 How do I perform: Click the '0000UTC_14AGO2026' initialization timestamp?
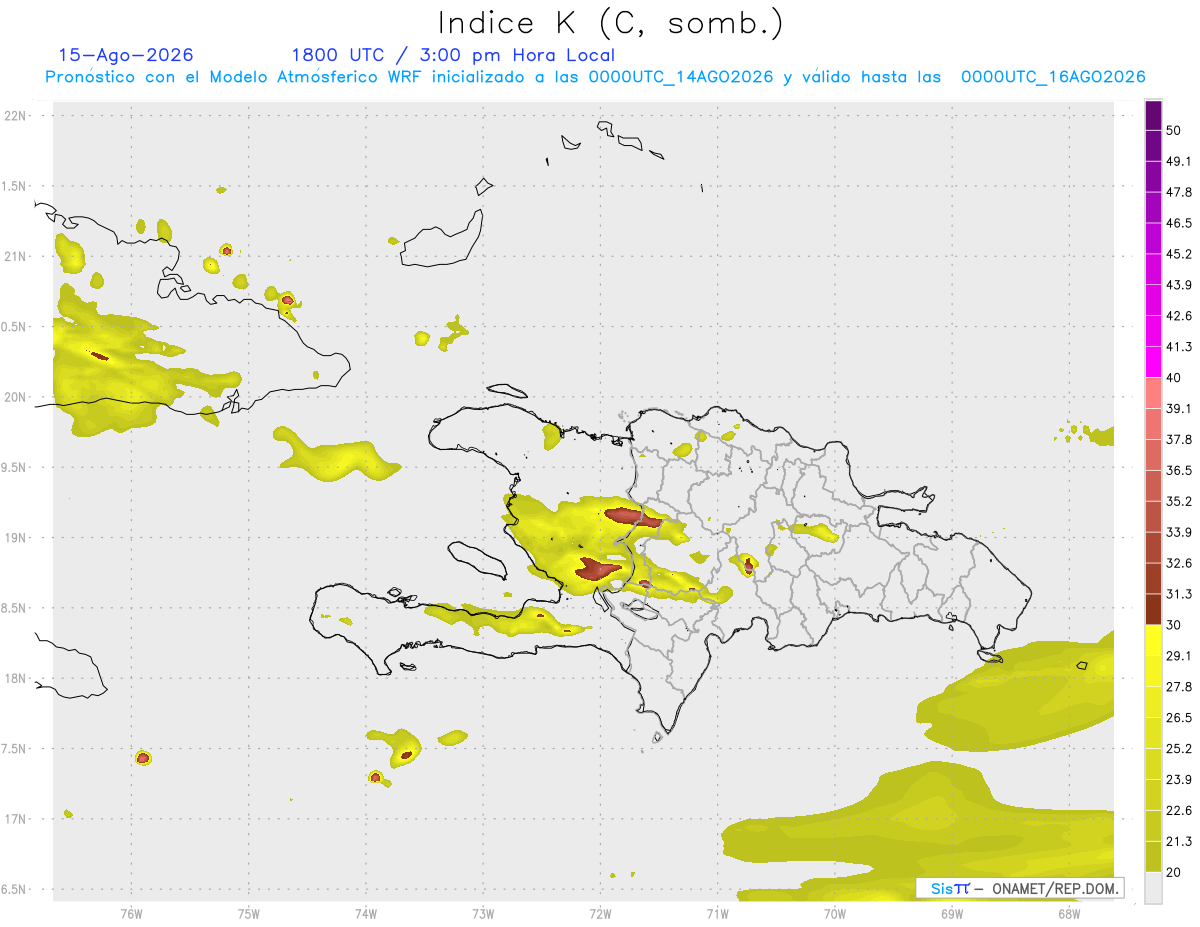[681, 77]
